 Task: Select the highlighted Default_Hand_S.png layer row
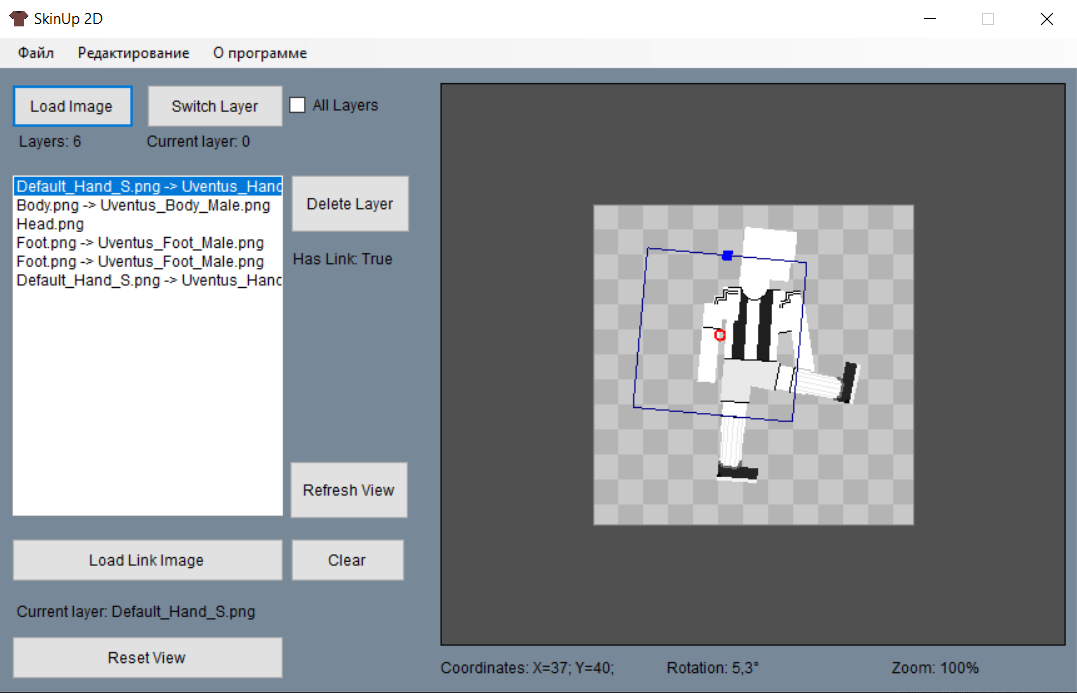tap(148, 186)
